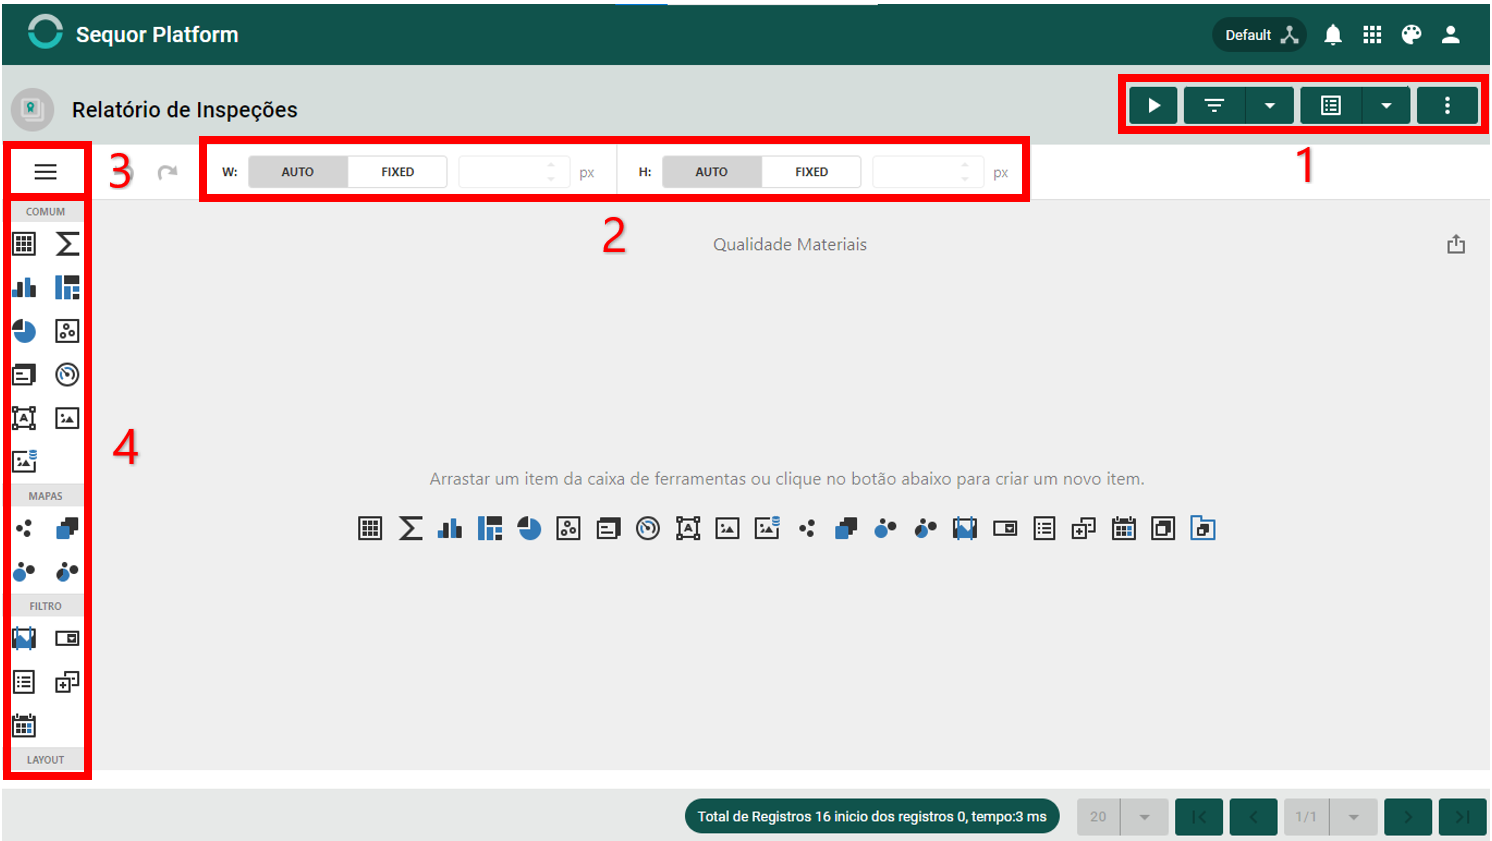This screenshot has width=1492, height=841.
Task: Add a Pie Map from the MAPAS toolbox
Action: pos(67,572)
